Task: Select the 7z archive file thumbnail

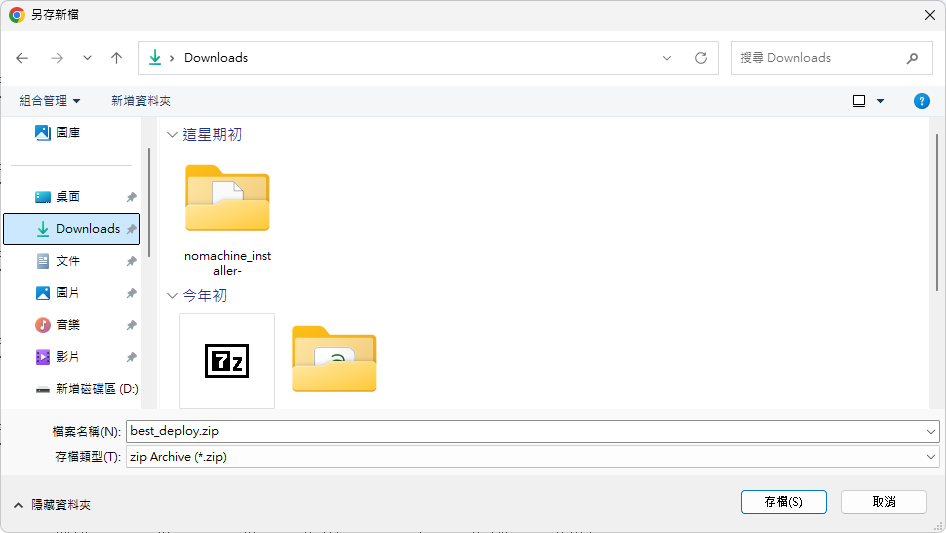Action: (227, 361)
